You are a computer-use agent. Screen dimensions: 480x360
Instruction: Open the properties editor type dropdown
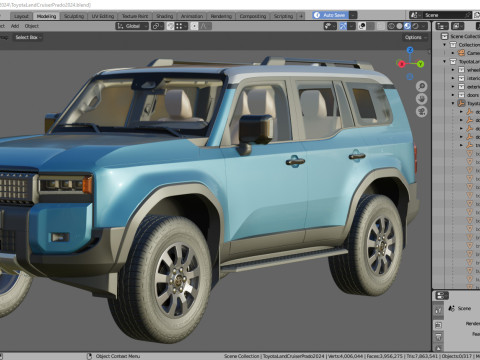[442, 296]
